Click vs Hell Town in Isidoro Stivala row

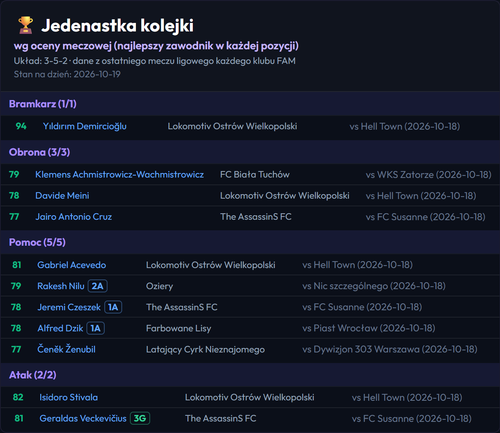click(407, 397)
